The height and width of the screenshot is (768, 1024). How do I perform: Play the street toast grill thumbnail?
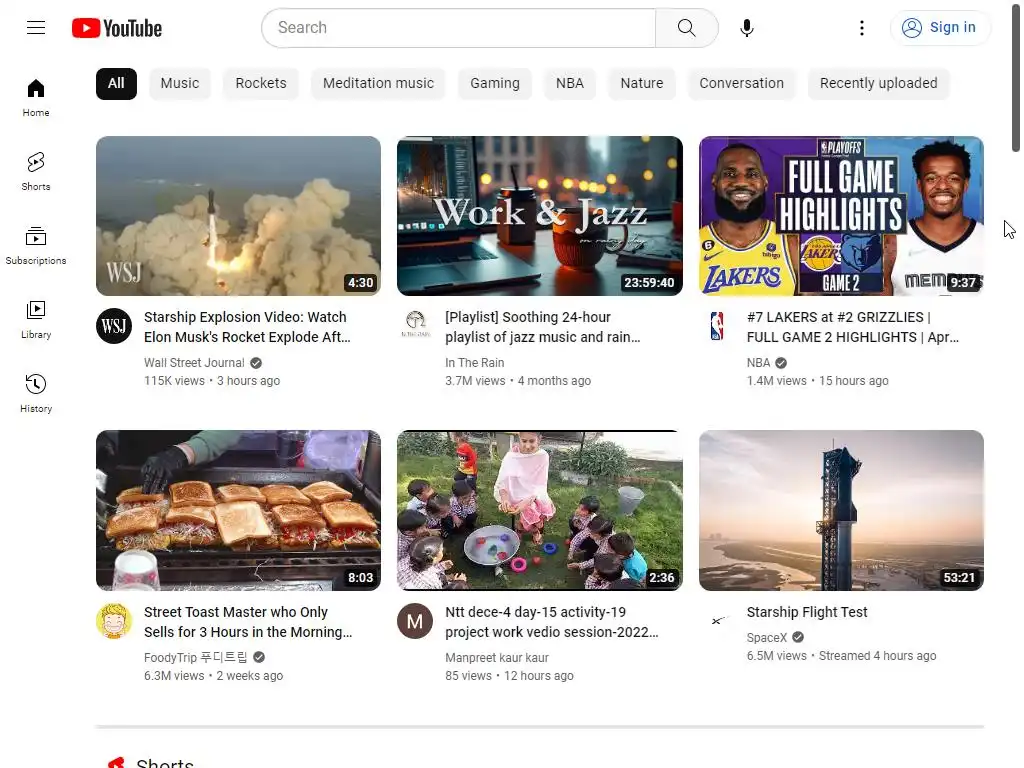click(238, 511)
